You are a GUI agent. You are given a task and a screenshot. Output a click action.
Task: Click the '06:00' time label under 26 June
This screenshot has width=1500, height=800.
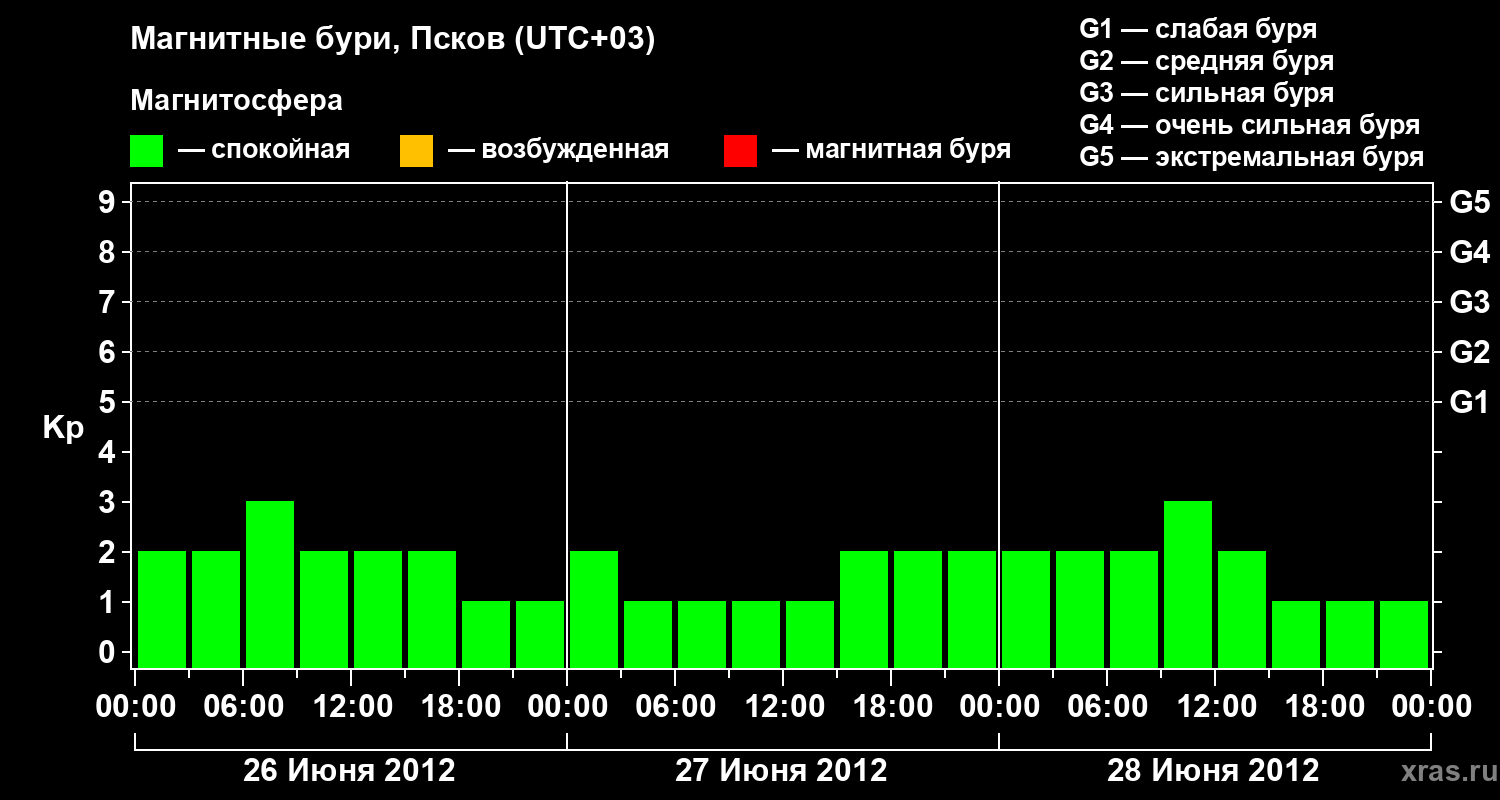243,708
